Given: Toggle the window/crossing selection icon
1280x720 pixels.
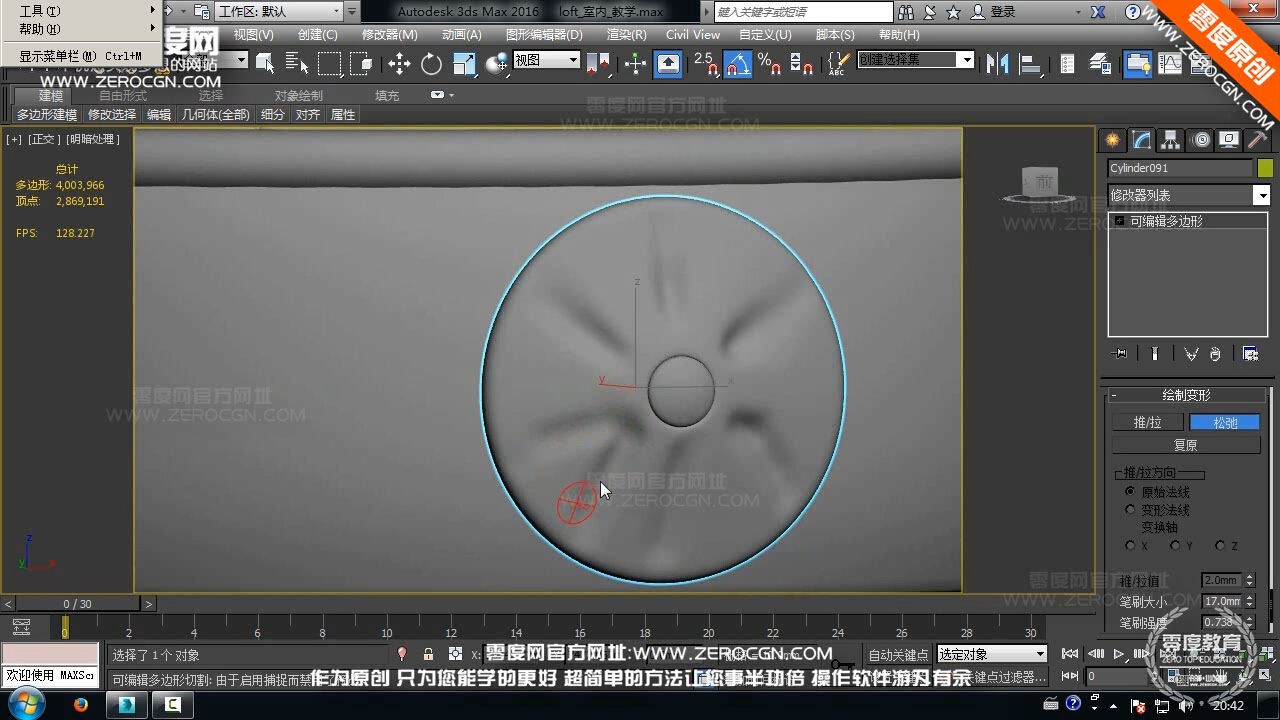Looking at the screenshot, I should [x=361, y=64].
